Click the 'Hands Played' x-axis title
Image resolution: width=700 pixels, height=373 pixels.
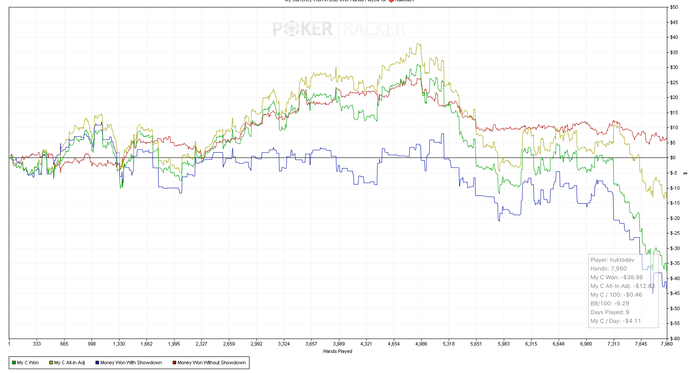pos(338,352)
